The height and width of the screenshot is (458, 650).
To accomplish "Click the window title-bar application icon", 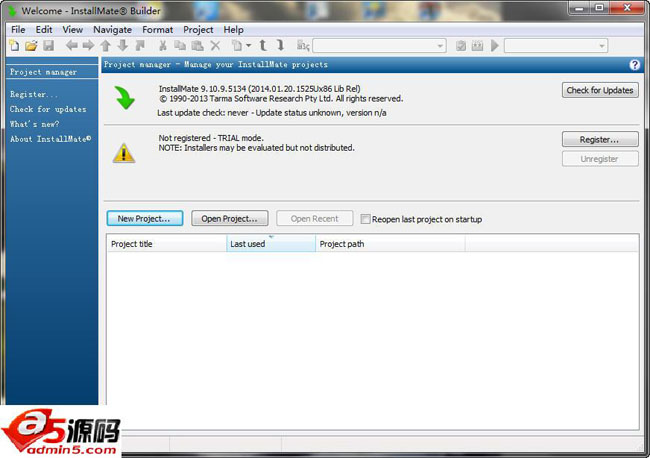I will (12, 10).
